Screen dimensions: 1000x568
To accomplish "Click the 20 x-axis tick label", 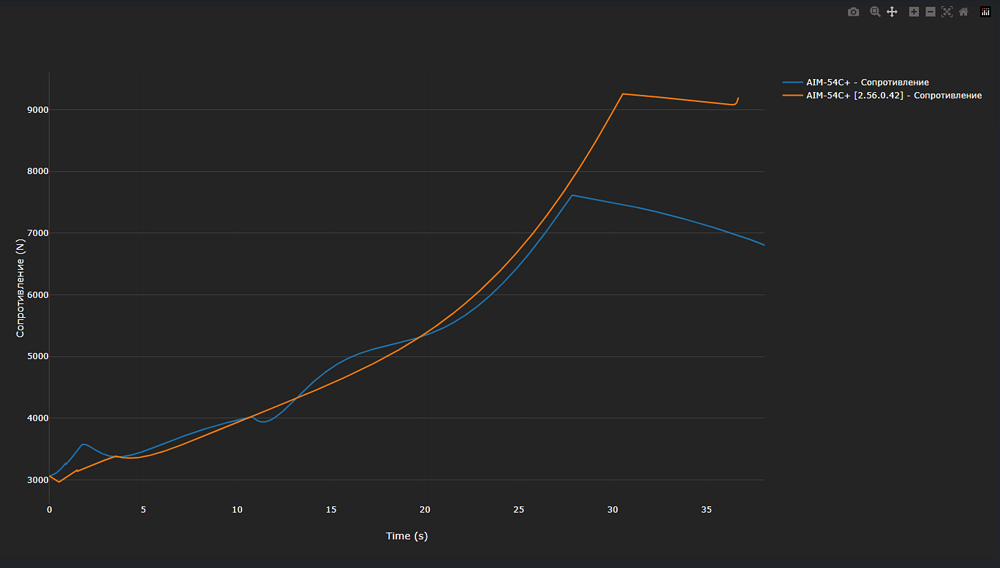I will (425, 510).
